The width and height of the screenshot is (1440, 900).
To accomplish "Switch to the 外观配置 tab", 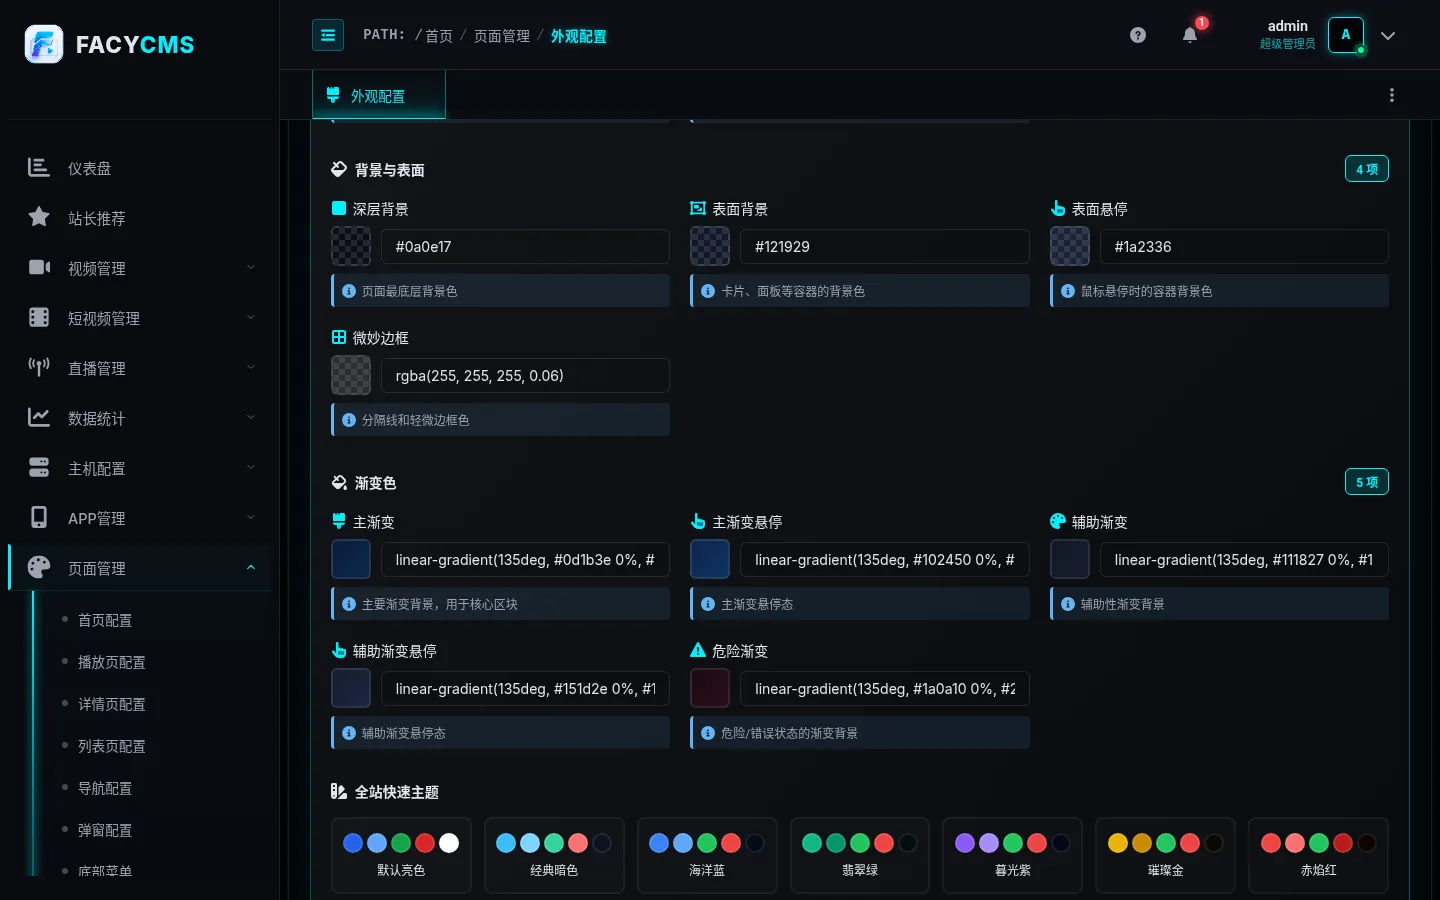I will coord(378,95).
